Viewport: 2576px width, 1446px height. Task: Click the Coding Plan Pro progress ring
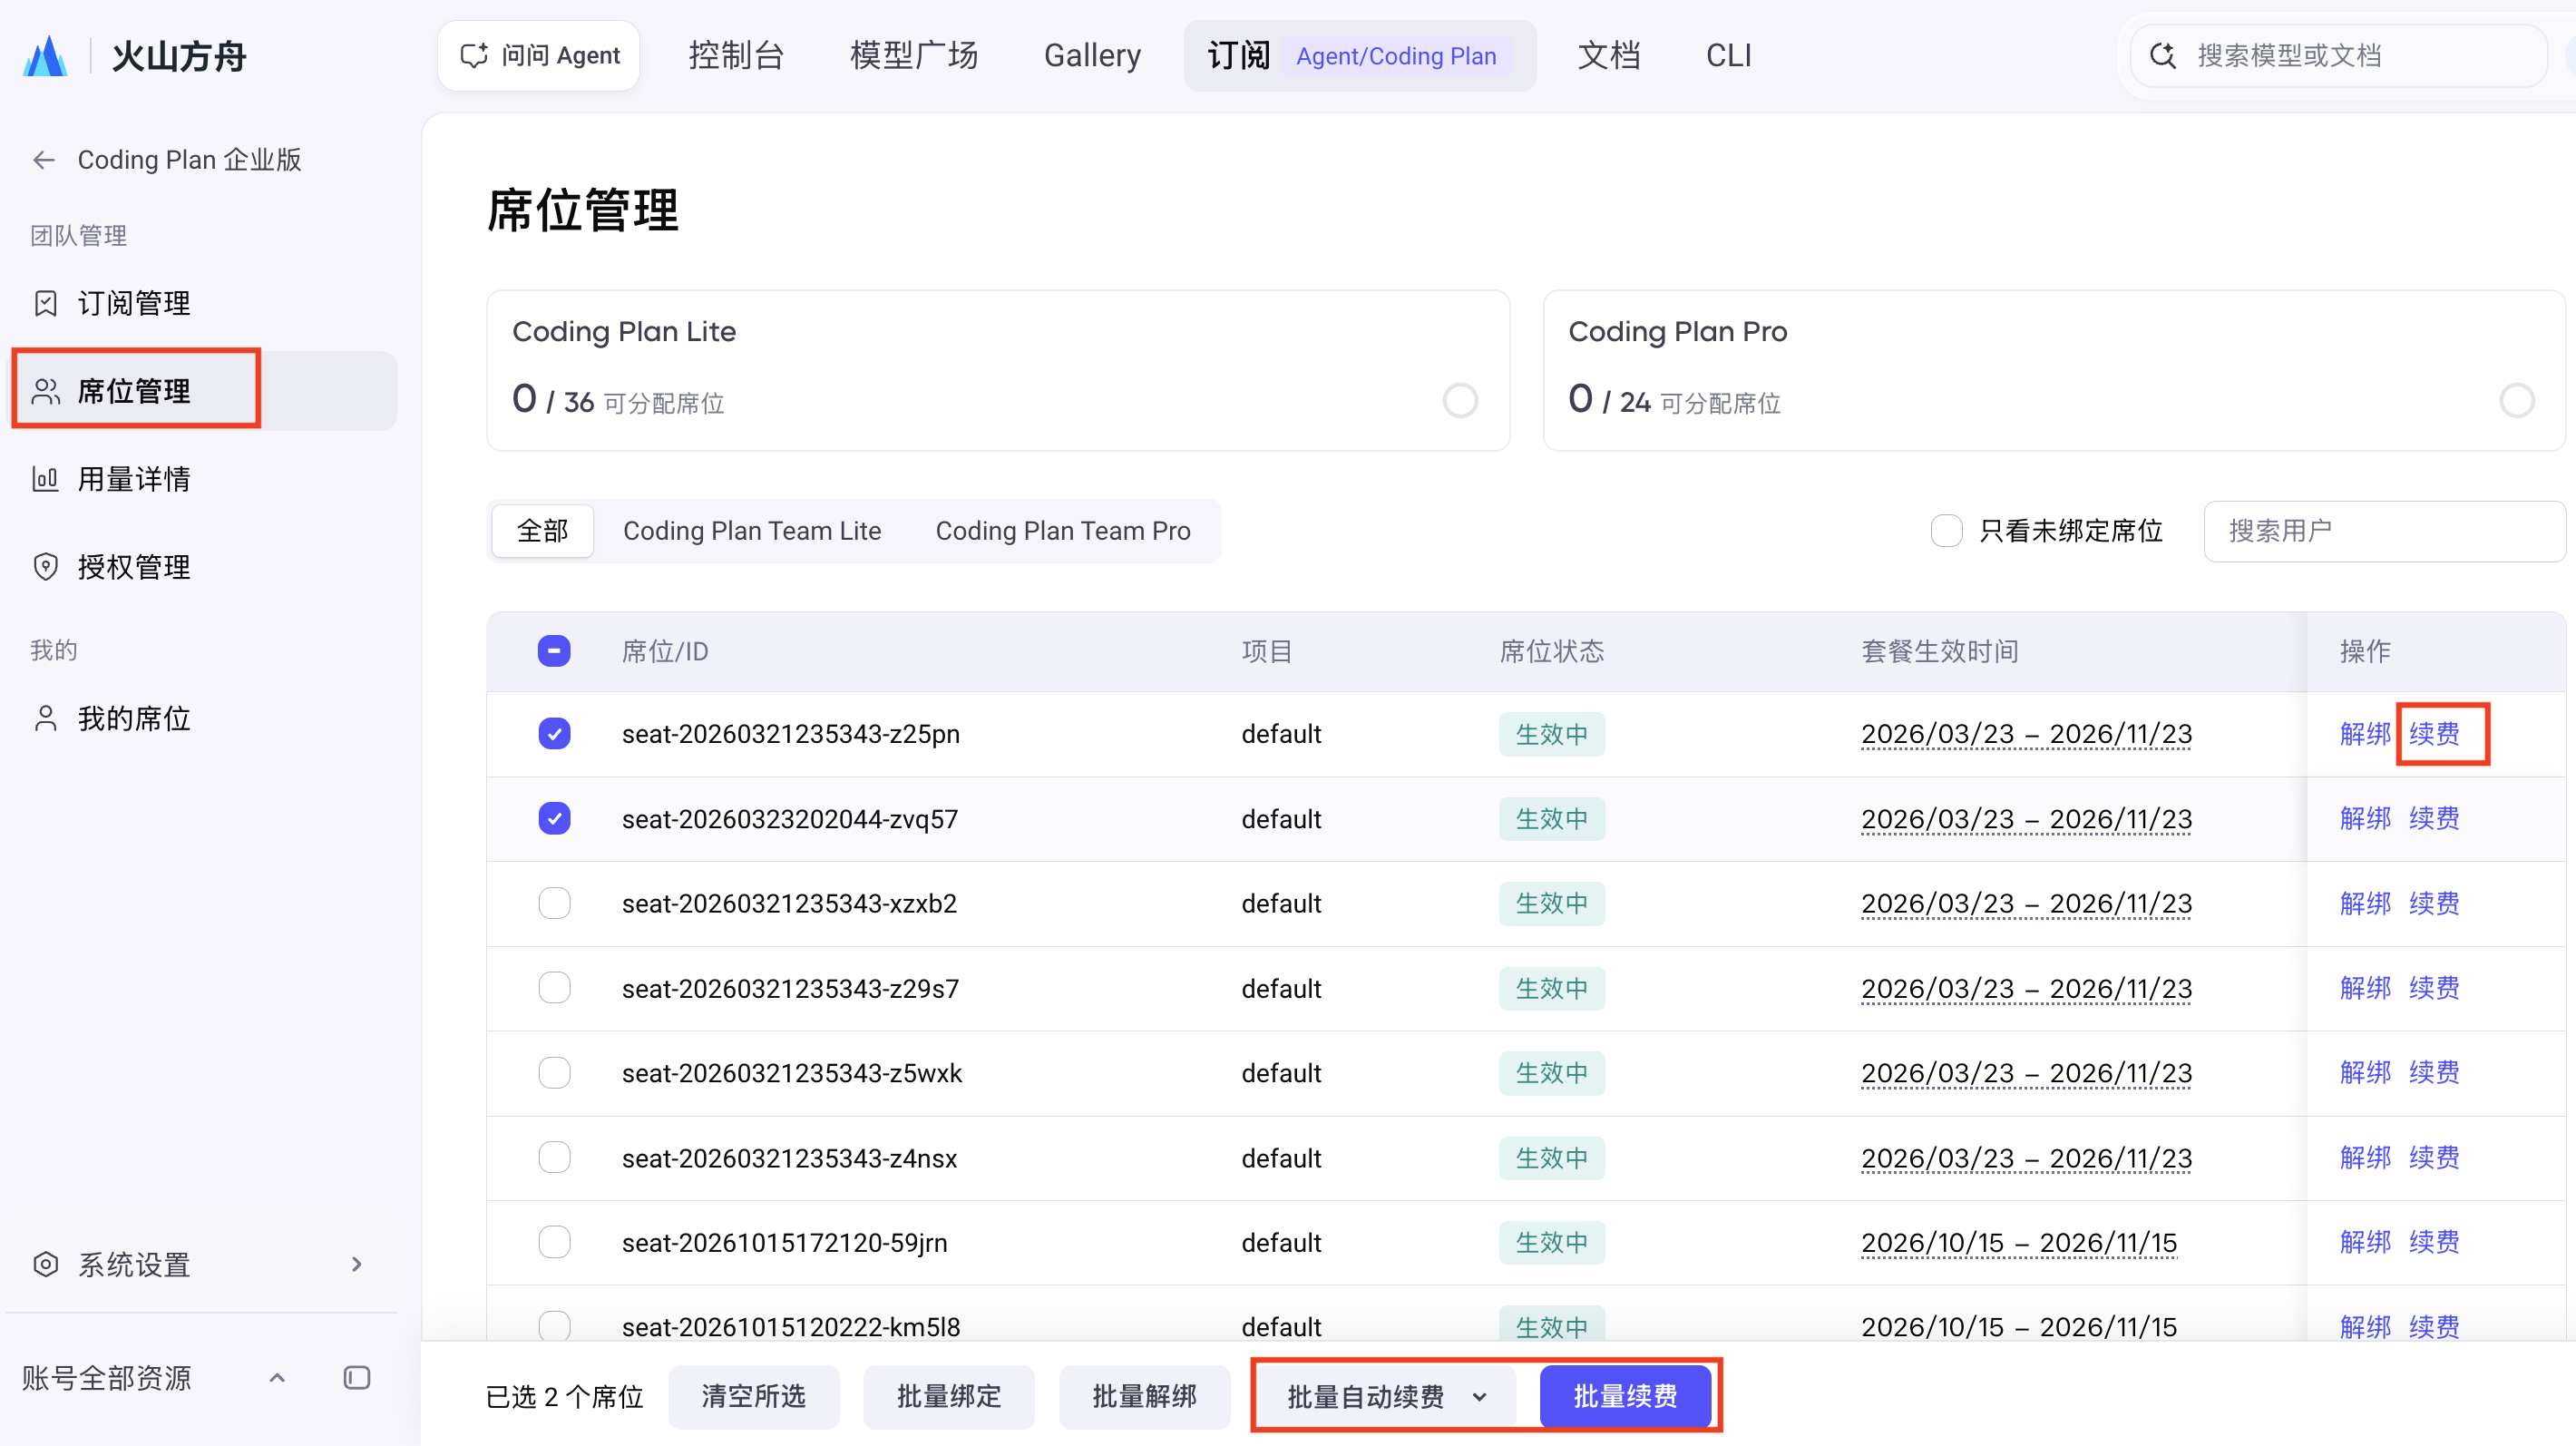pyautogui.click(x=2516, y=401)
